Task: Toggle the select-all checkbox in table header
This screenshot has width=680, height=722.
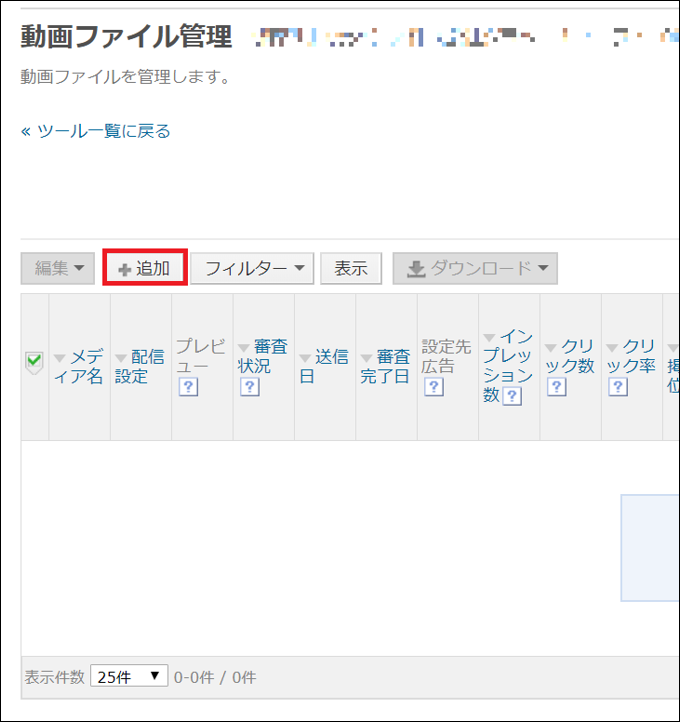Action: (35, 361)
